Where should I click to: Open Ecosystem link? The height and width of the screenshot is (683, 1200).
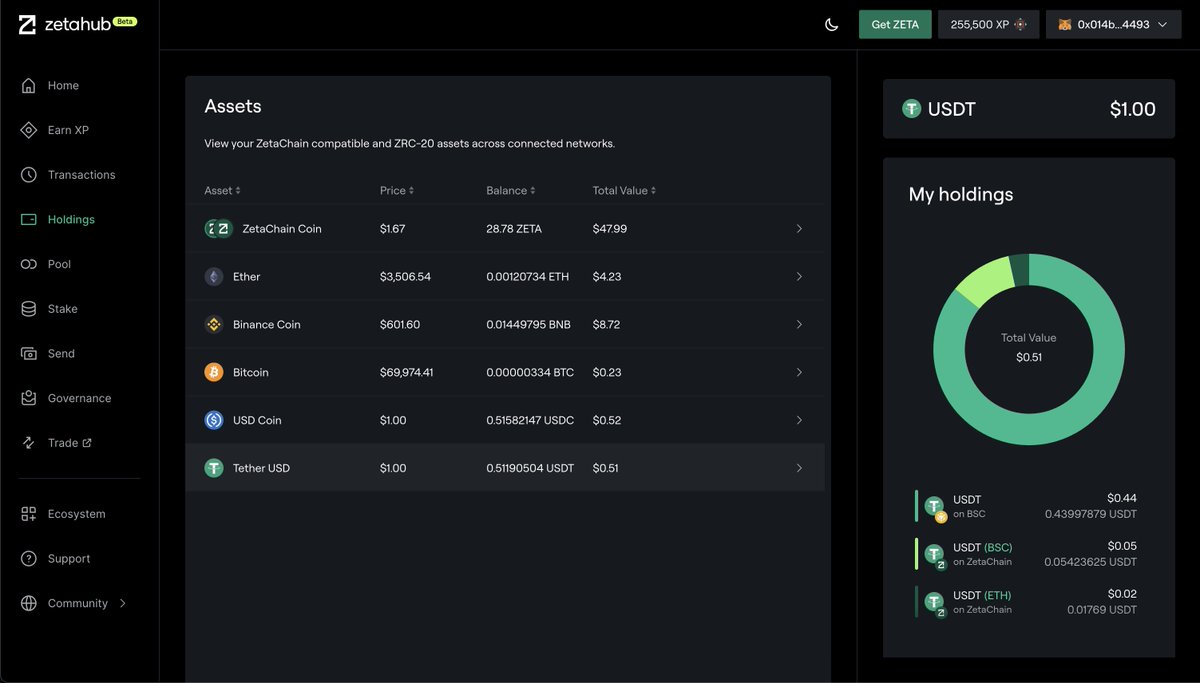[76, 514]
